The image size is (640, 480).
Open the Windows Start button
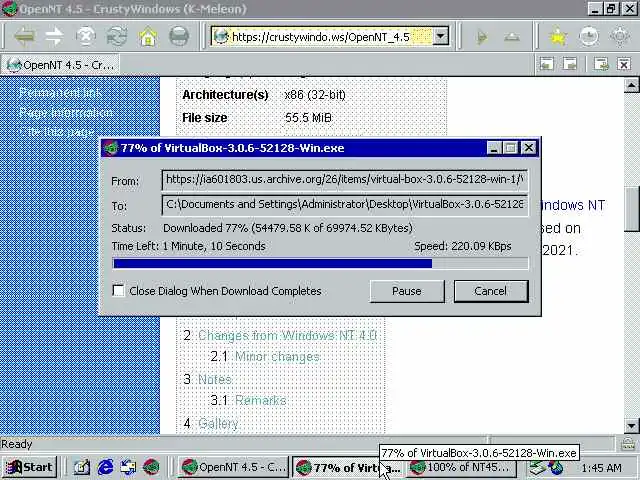click(29, 467)
